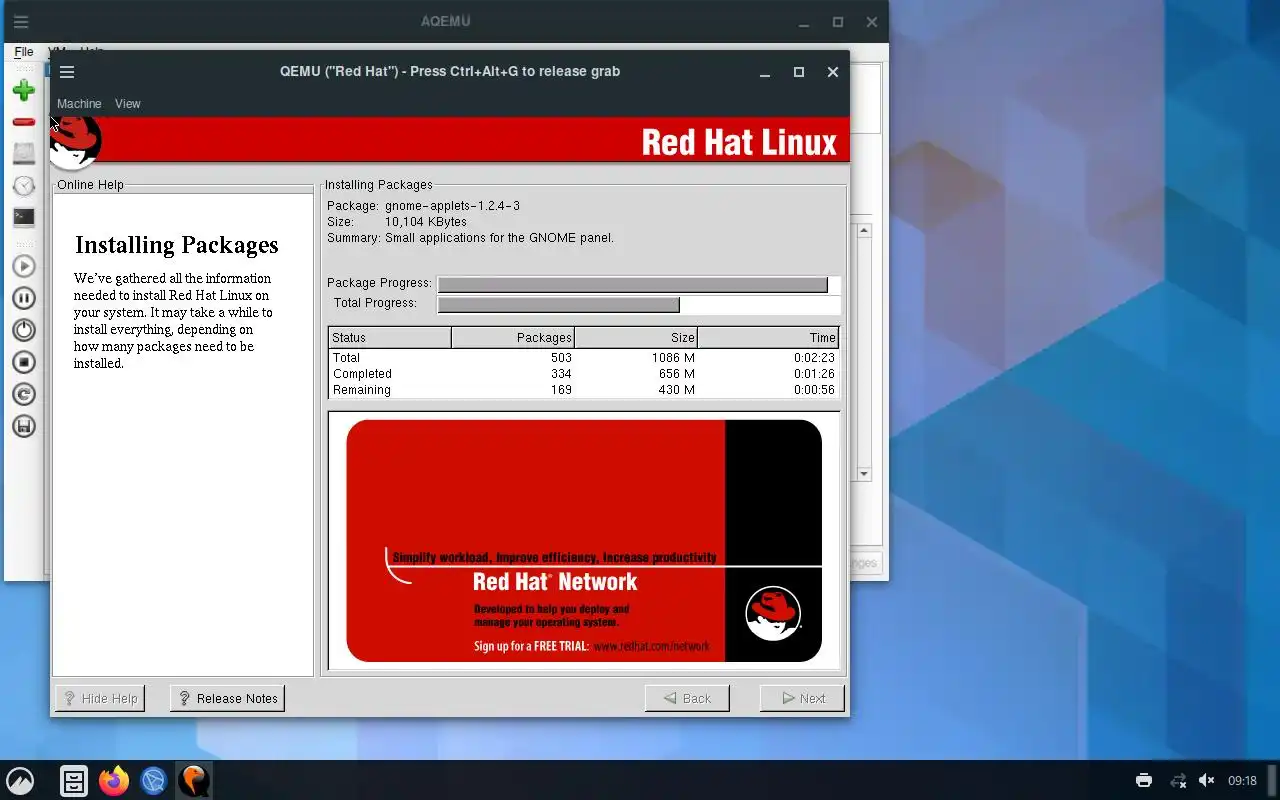Viewport: 1280px width, 800px height.
Task: Click the Total Progress bar
Action: point(639,304)
